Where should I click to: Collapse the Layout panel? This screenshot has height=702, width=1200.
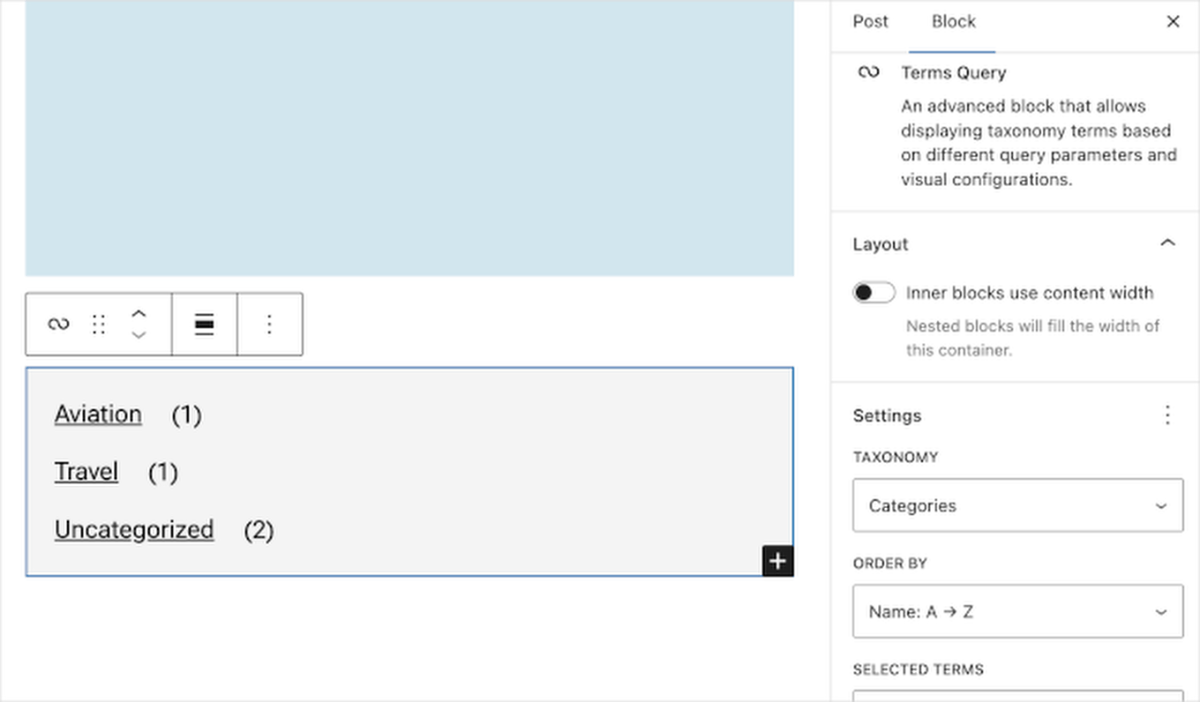click(x=1166, y=244)
